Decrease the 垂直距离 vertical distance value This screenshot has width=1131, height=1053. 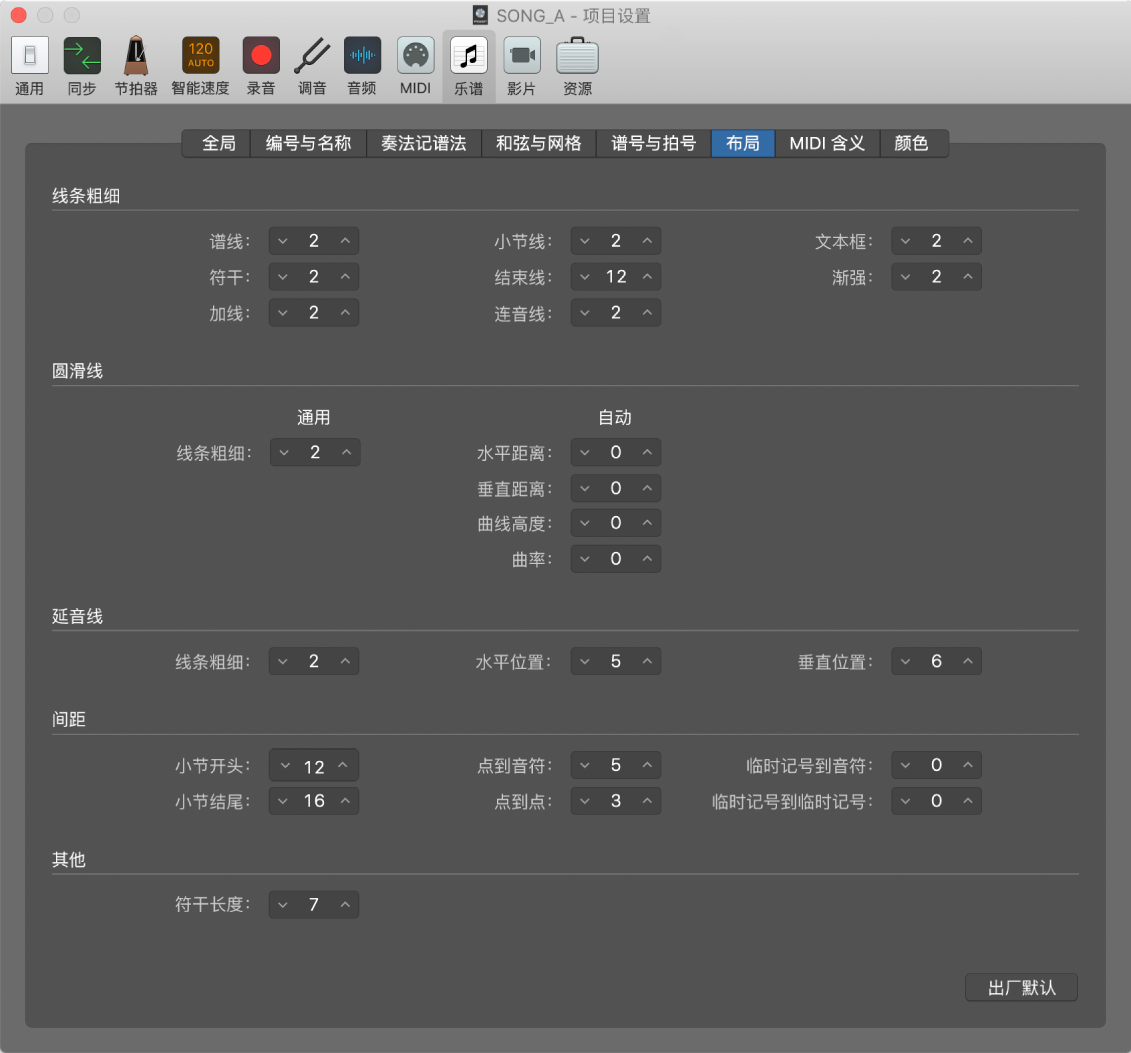click(585, 489)
